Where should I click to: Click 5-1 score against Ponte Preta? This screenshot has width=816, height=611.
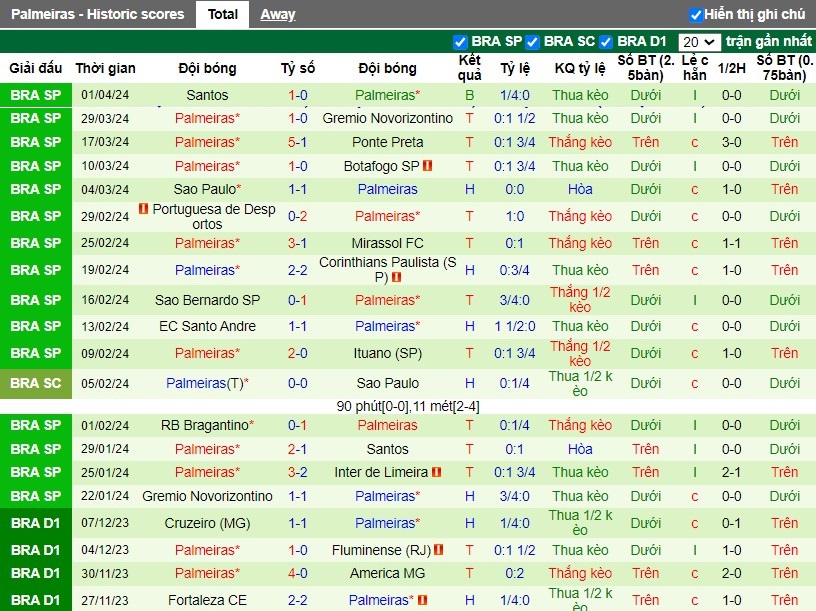[298, 142]
